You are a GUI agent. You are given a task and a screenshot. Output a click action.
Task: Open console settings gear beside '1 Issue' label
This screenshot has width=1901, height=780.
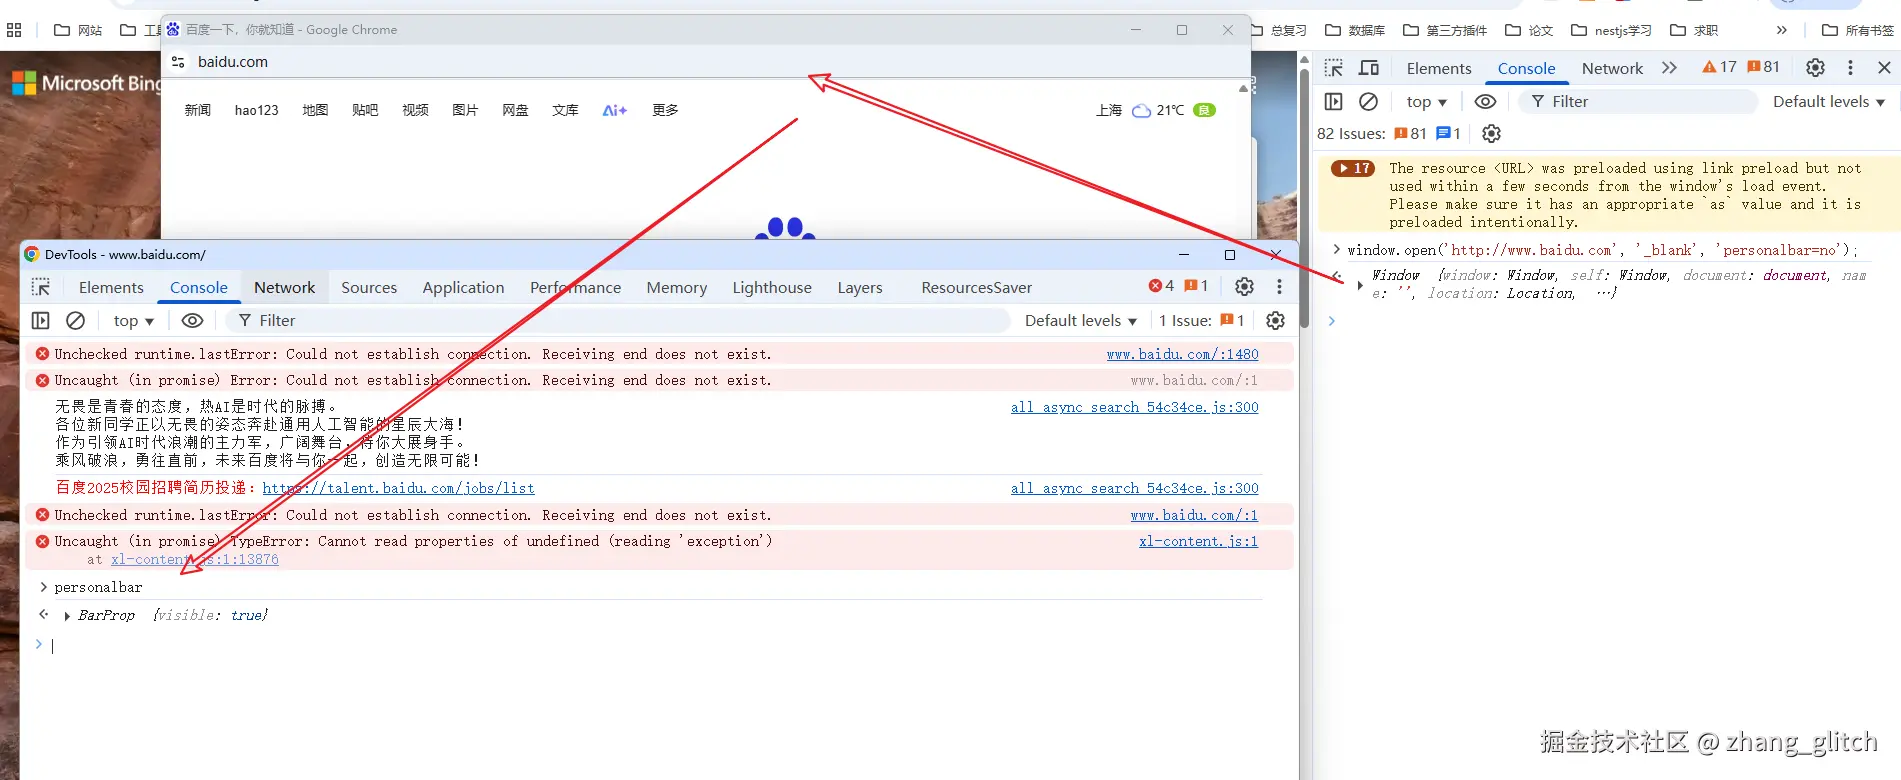coord(1275,320)
